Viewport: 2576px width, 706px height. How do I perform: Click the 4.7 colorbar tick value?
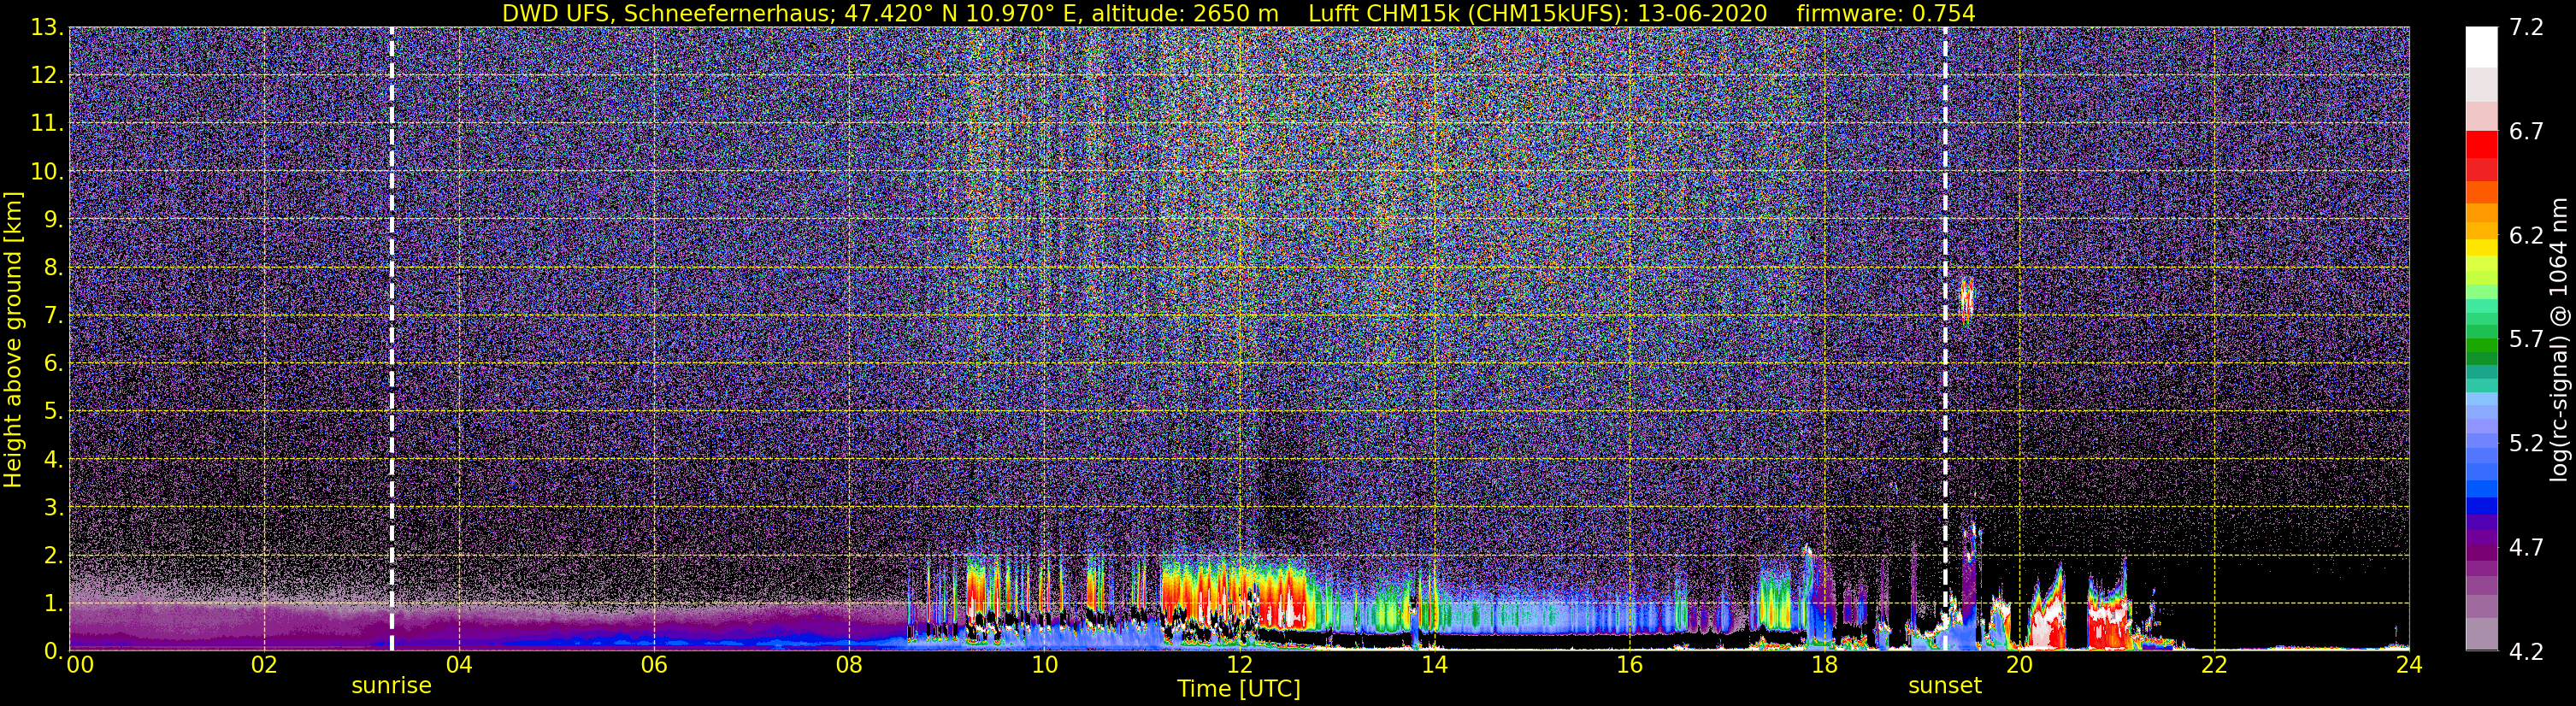point(2526,548)
